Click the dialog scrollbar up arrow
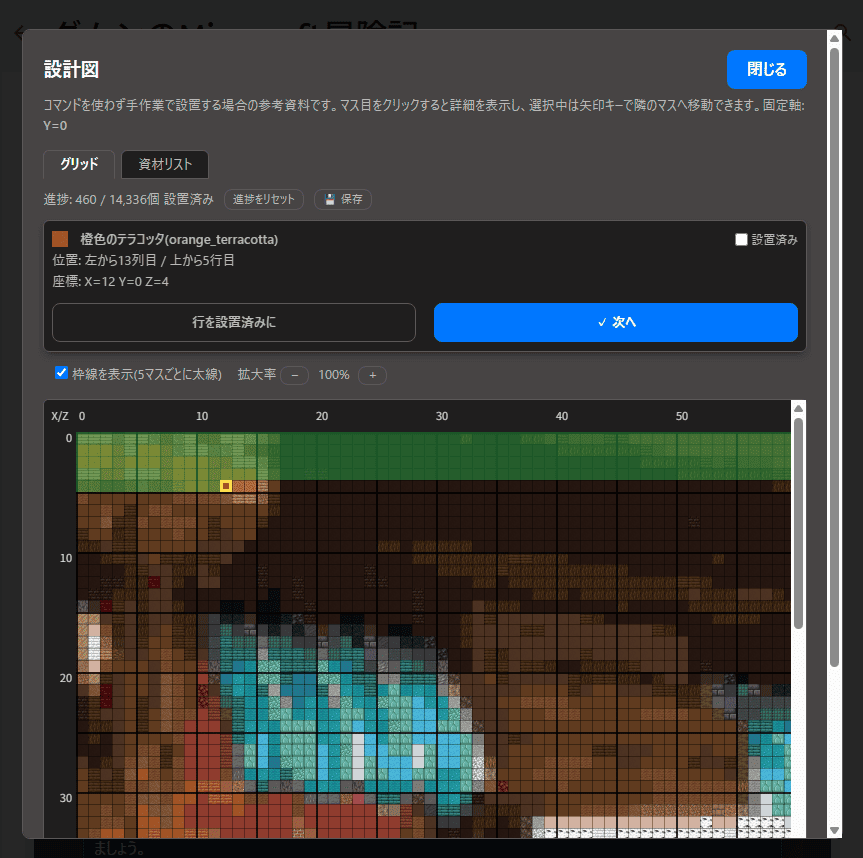The image size is (863, 858). point(834,38)
